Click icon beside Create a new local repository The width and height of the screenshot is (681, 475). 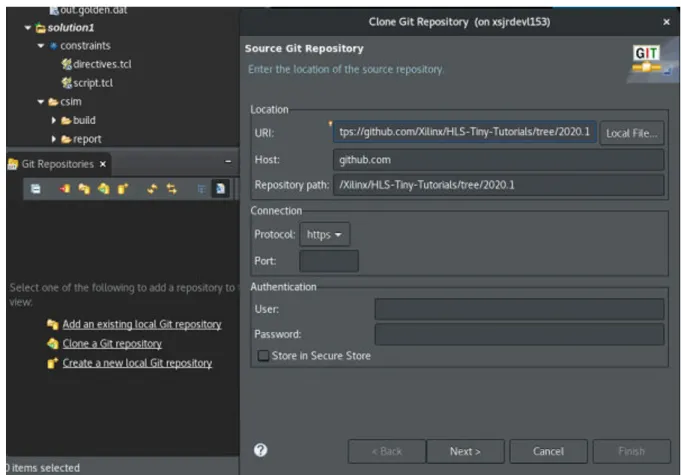(53, 363)
